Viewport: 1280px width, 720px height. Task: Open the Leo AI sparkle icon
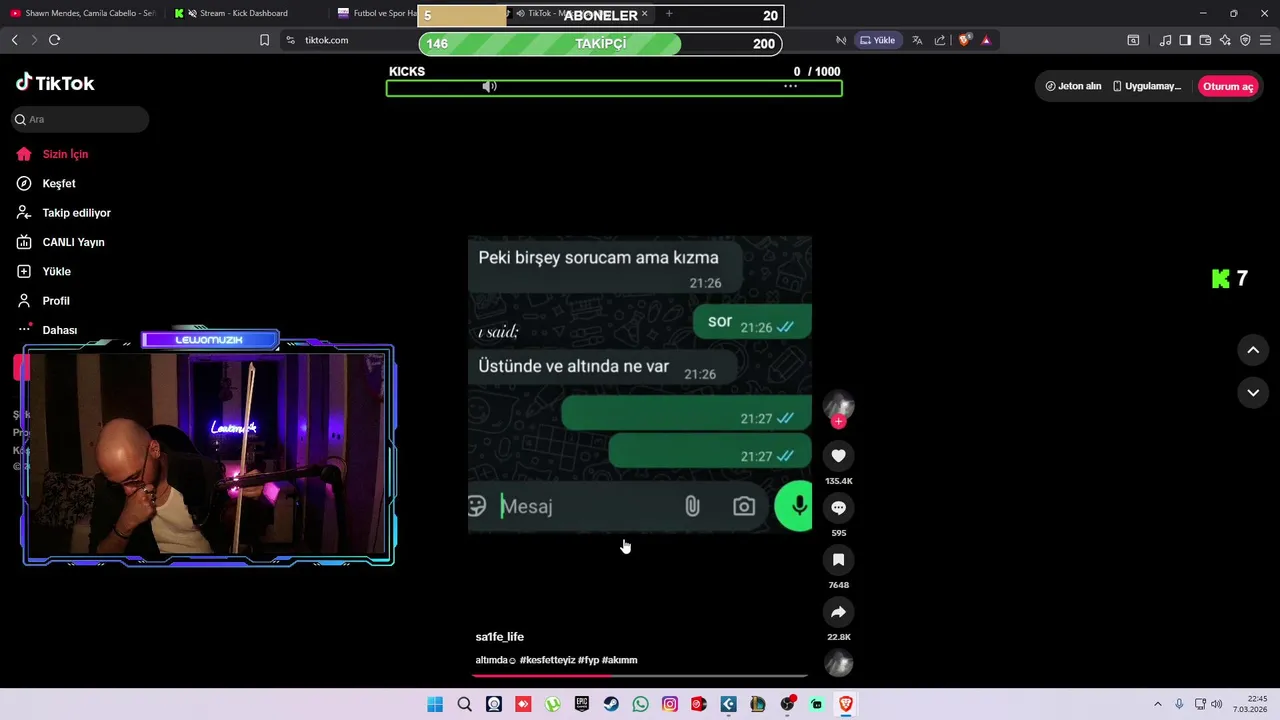[x=1225, y=40]
